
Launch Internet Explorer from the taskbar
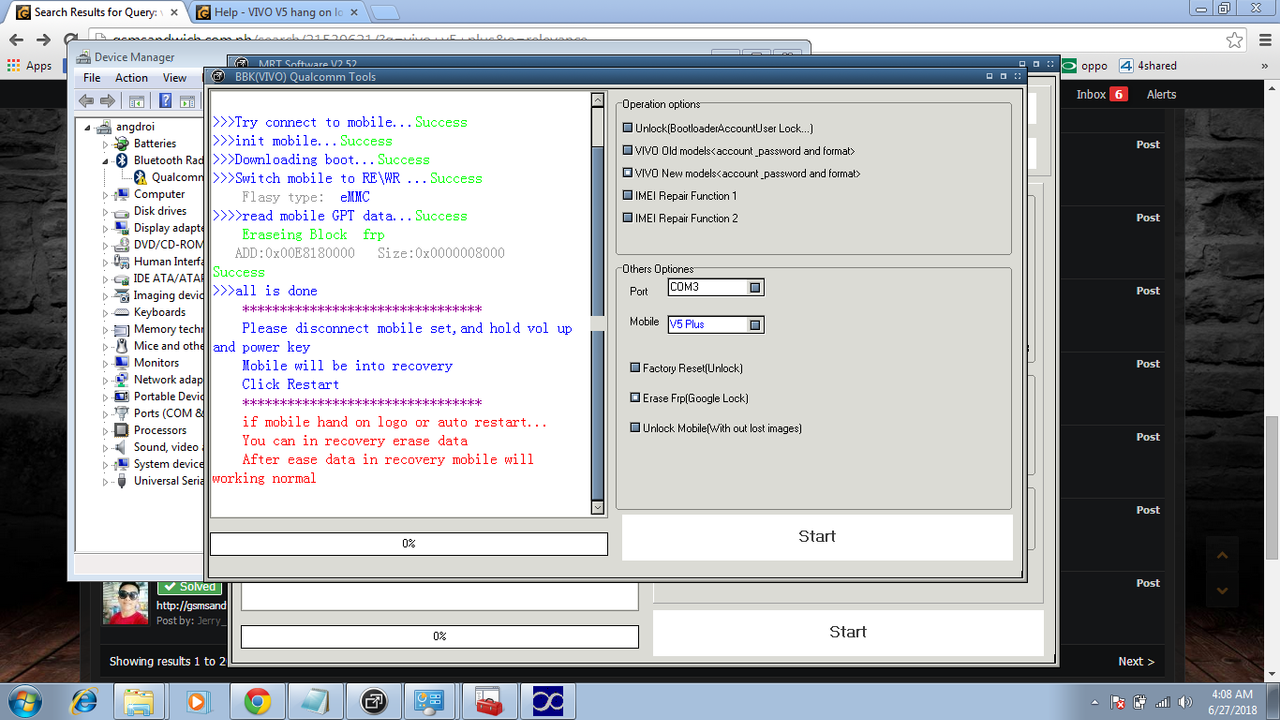point(85,701)
